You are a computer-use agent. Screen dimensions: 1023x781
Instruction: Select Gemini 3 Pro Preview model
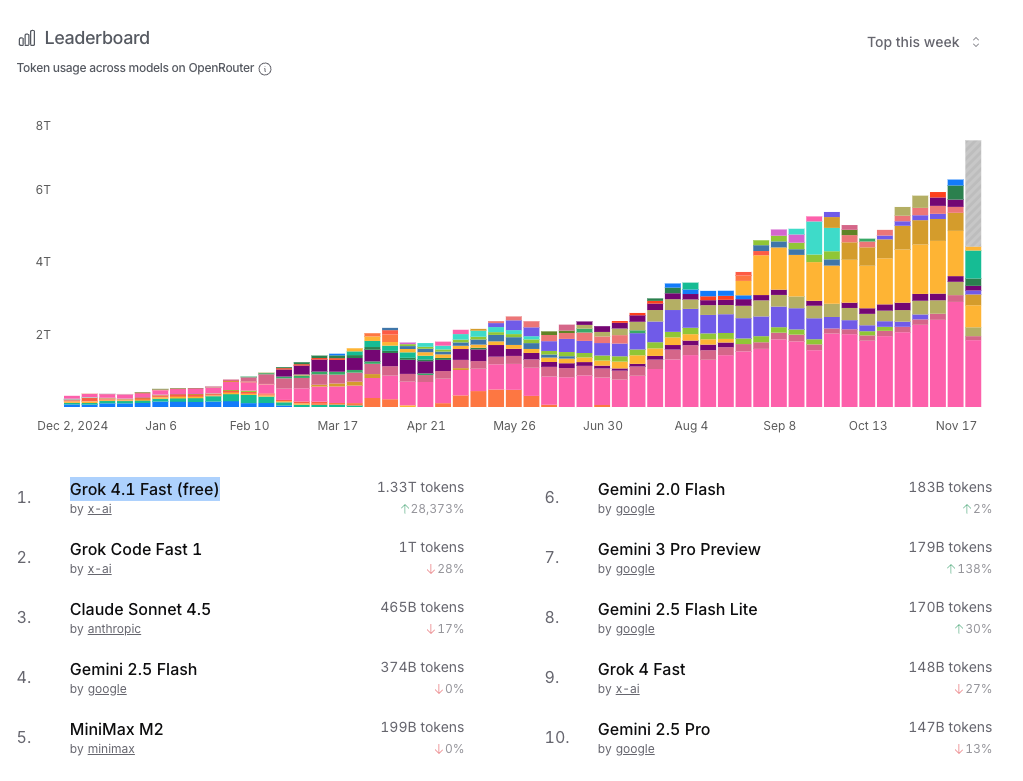pos(679,549)
